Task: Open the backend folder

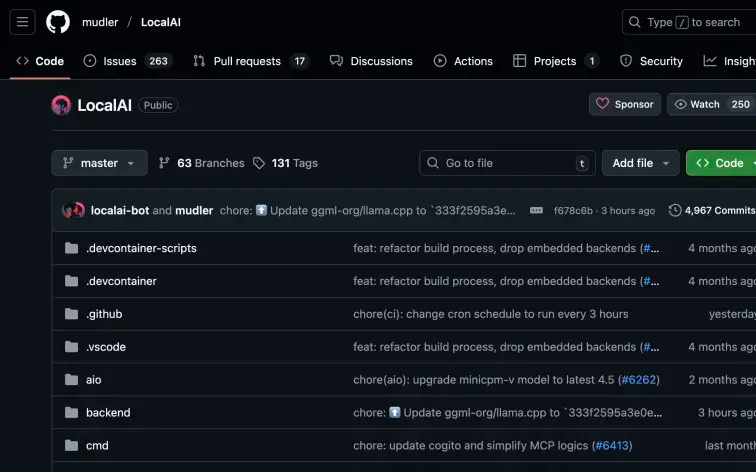Action: (x=108, y=413)
